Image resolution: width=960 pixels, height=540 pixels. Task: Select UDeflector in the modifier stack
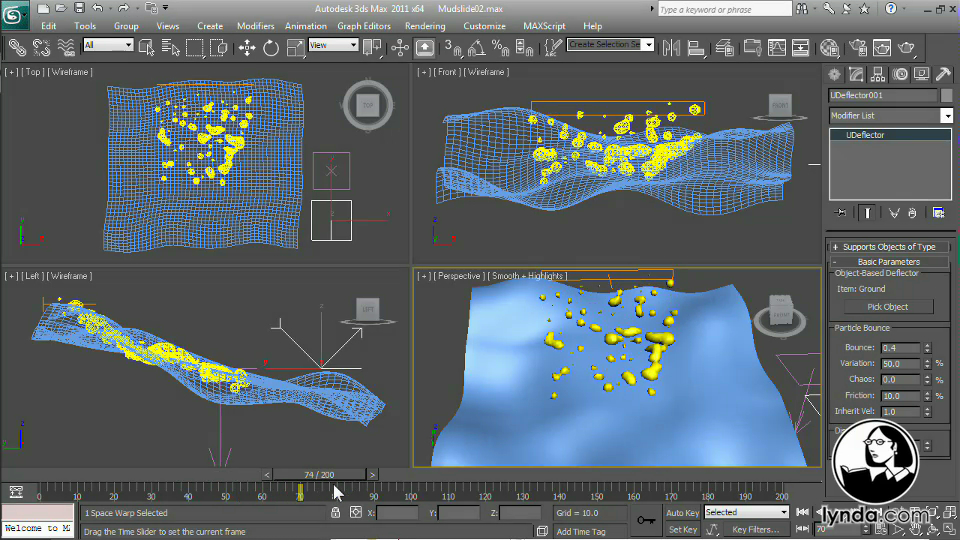[890, 135]
